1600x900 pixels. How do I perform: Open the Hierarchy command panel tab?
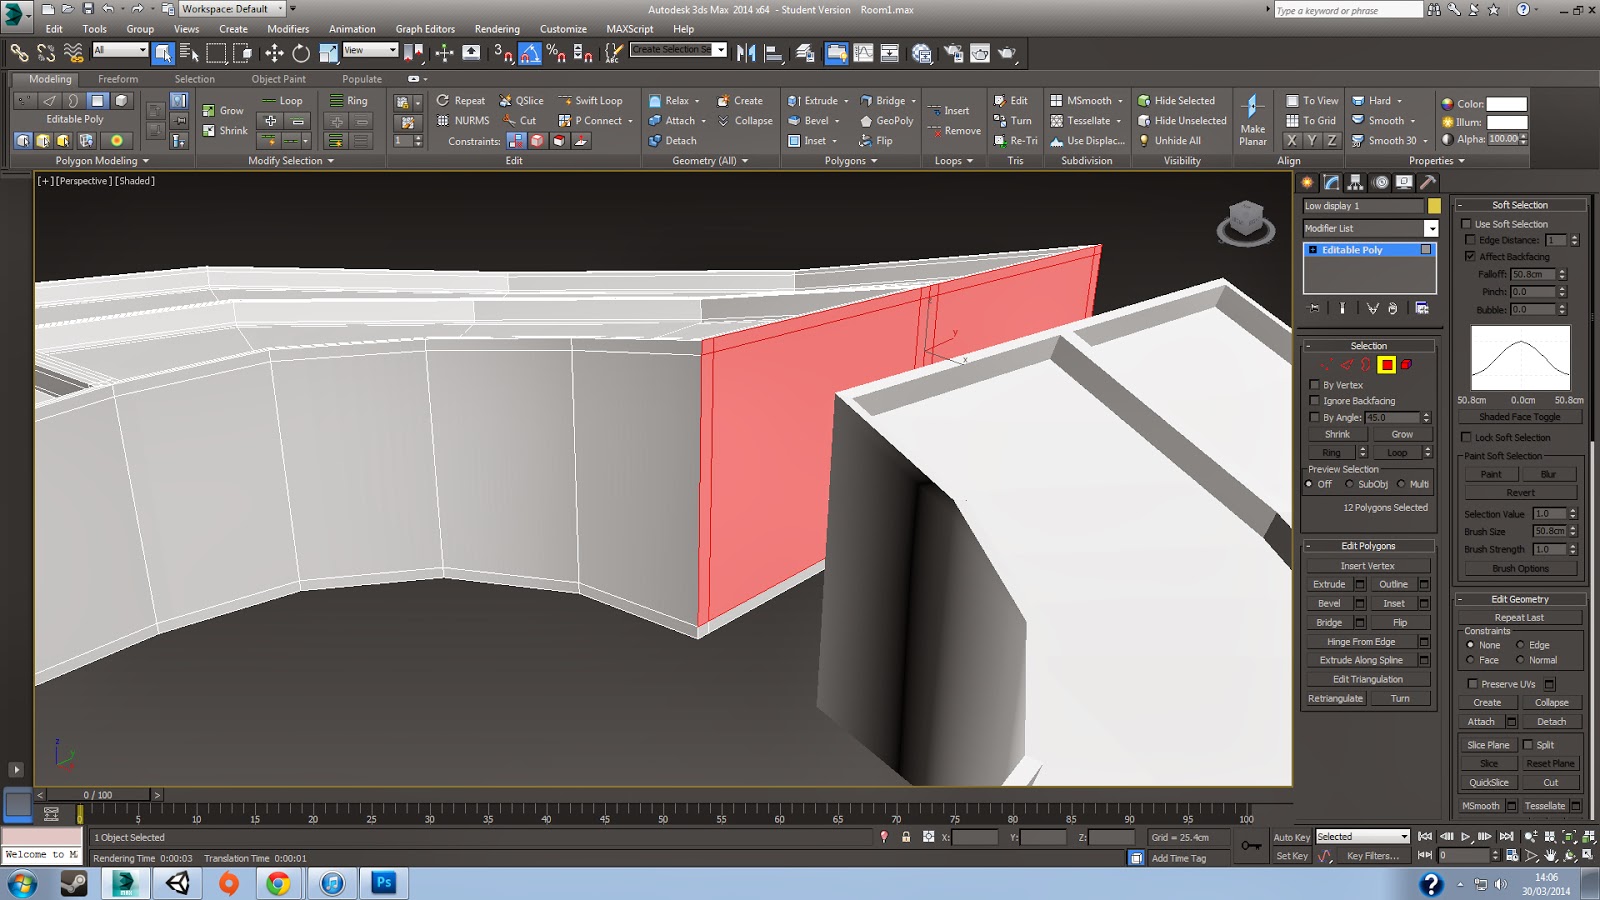[x=1355, y=182]
